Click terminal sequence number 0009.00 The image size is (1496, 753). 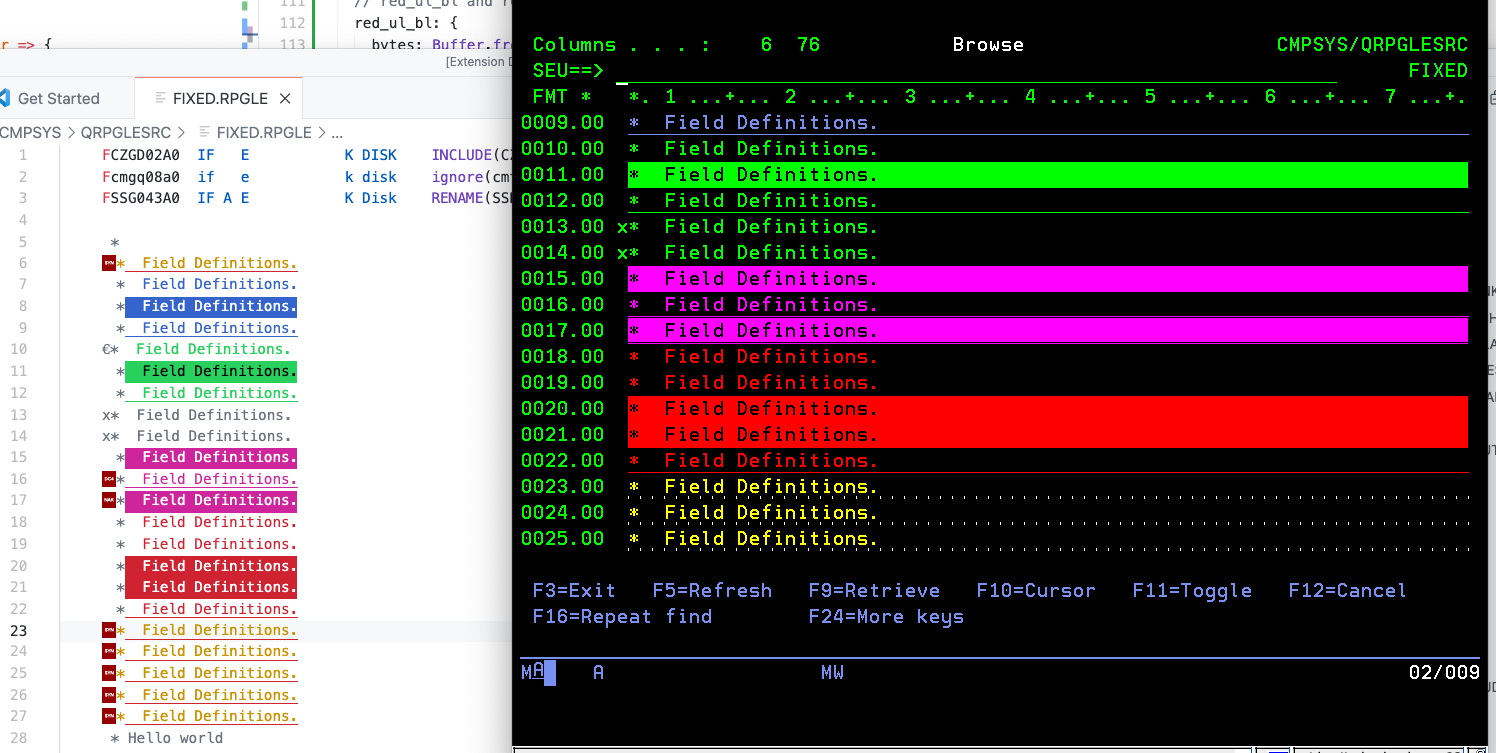click(x=563, y=123)
